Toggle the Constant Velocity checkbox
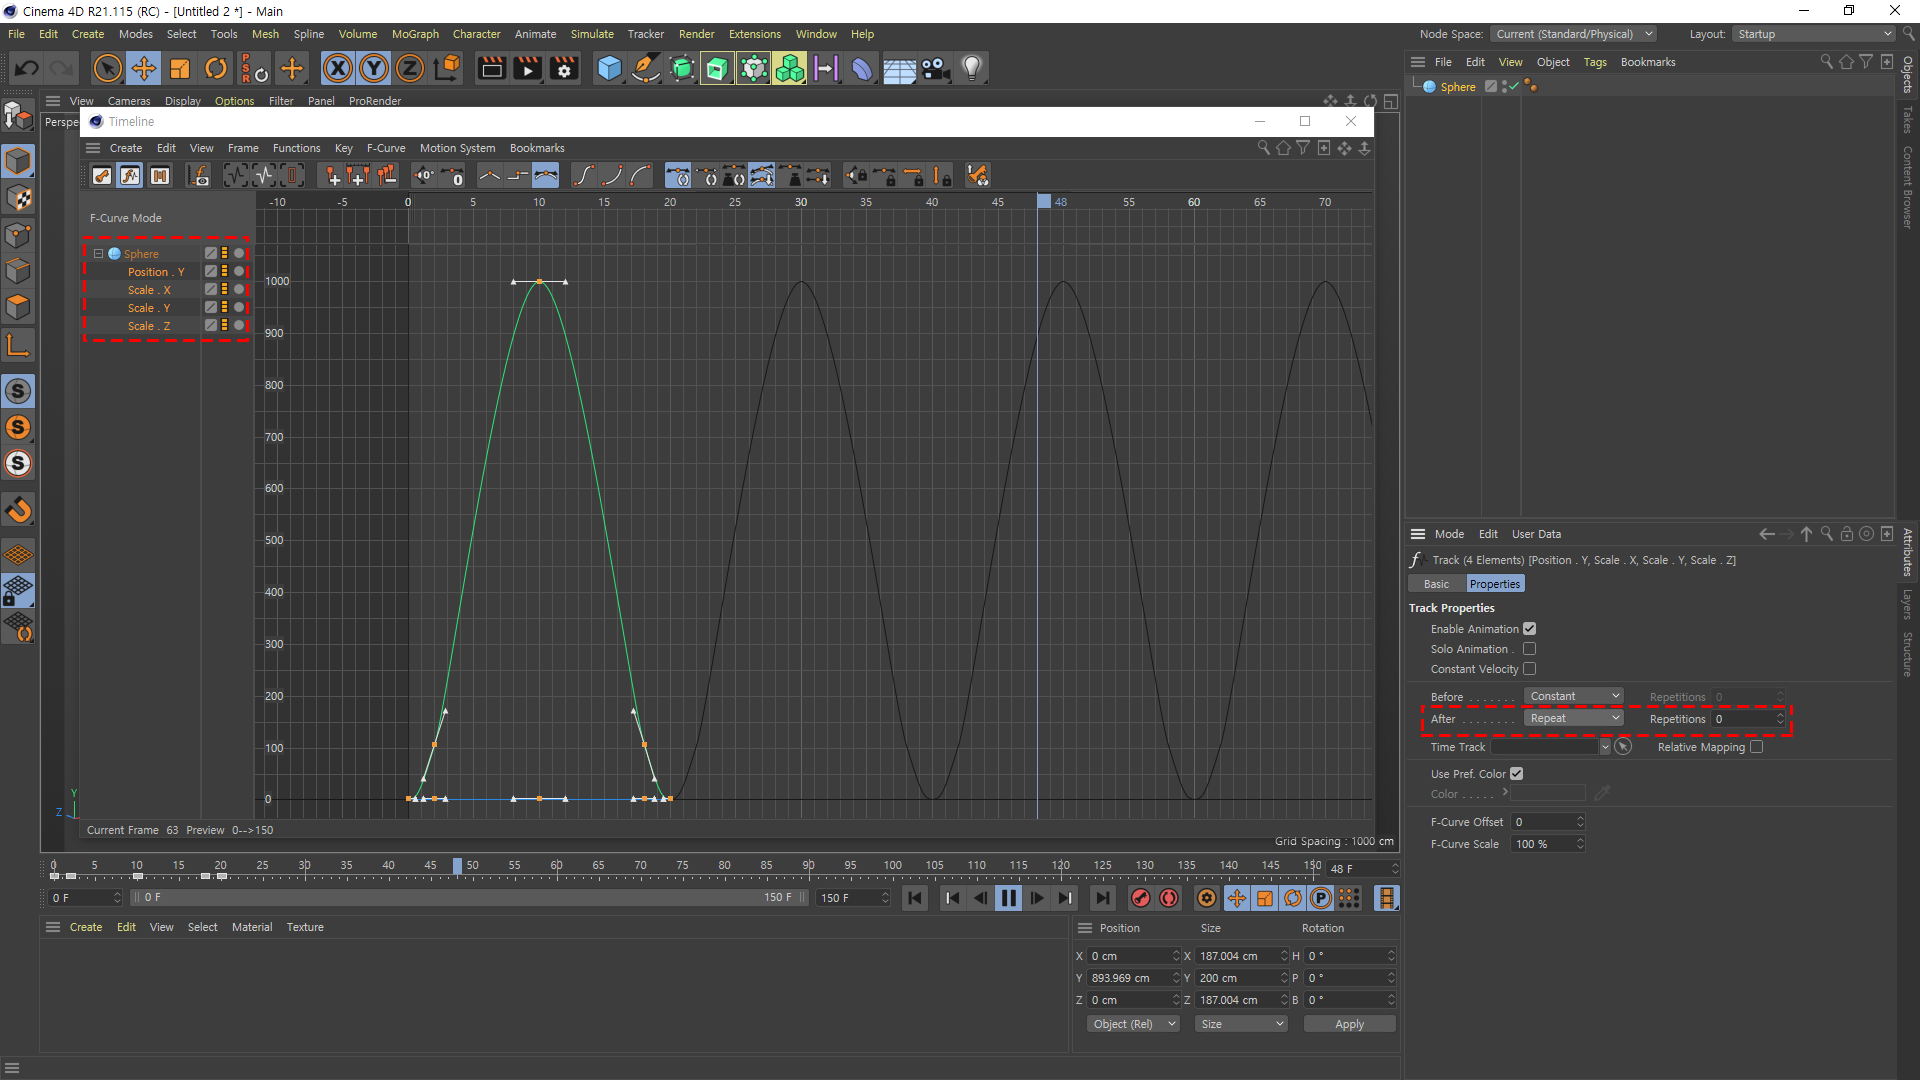Viewport: 1920px width, 1080px height. click(1529, 669)
